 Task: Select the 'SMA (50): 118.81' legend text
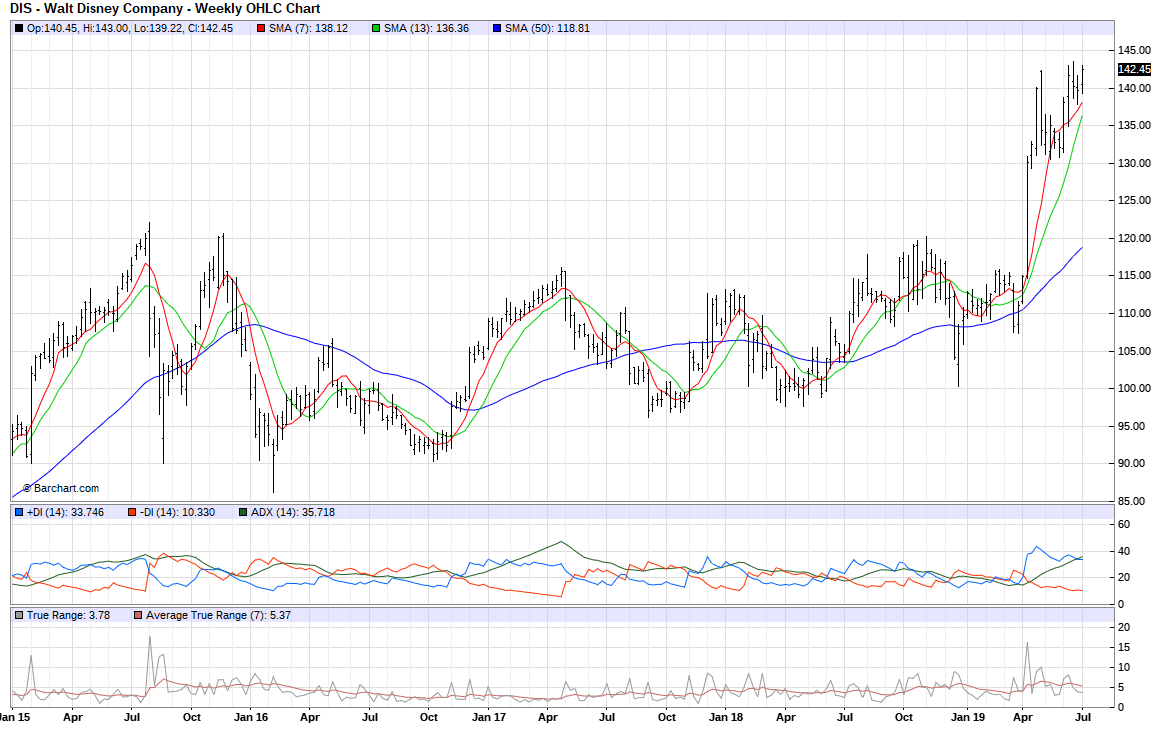[x=547, y=29]
